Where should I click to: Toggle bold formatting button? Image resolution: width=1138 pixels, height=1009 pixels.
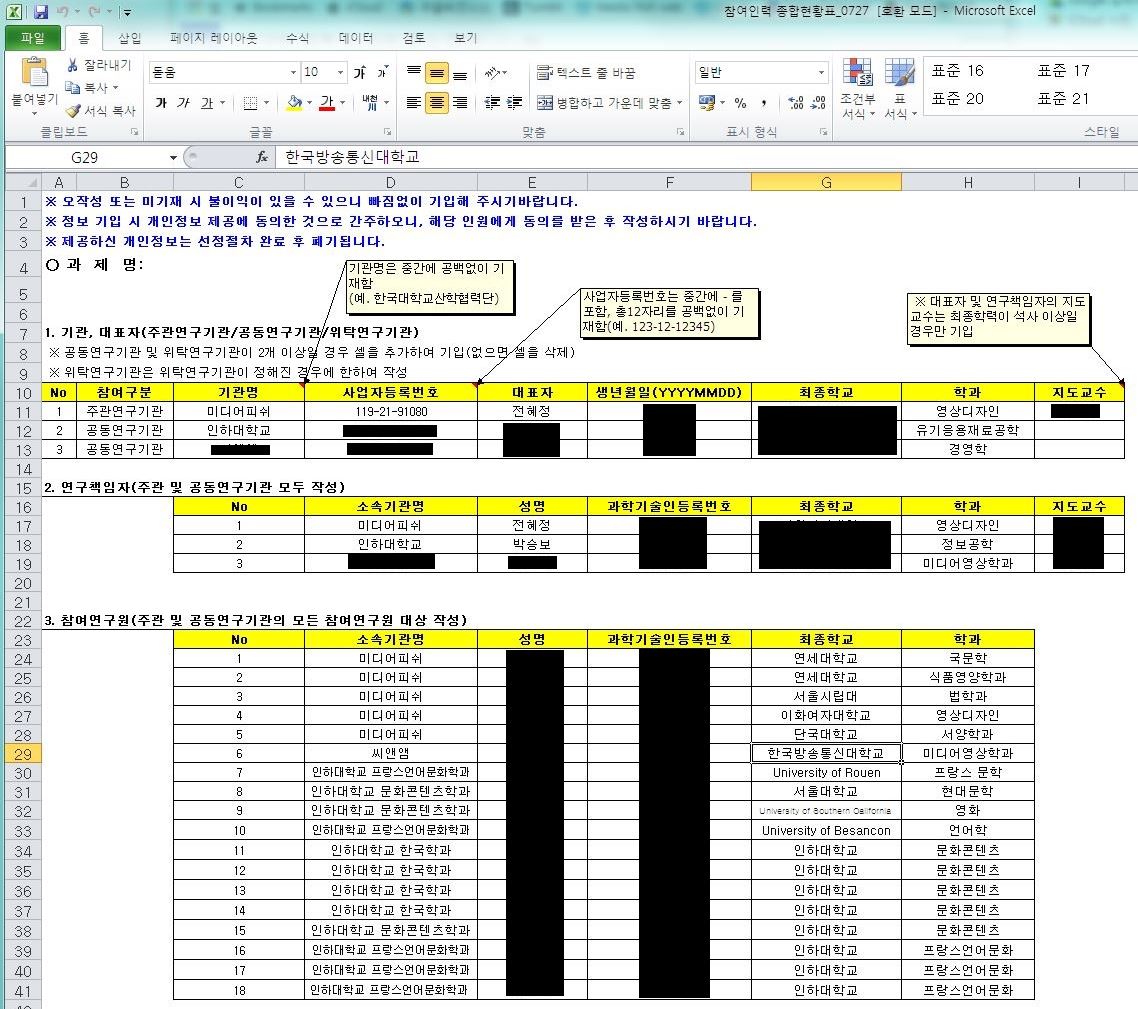pyautogui.click(x=161, y=103)
